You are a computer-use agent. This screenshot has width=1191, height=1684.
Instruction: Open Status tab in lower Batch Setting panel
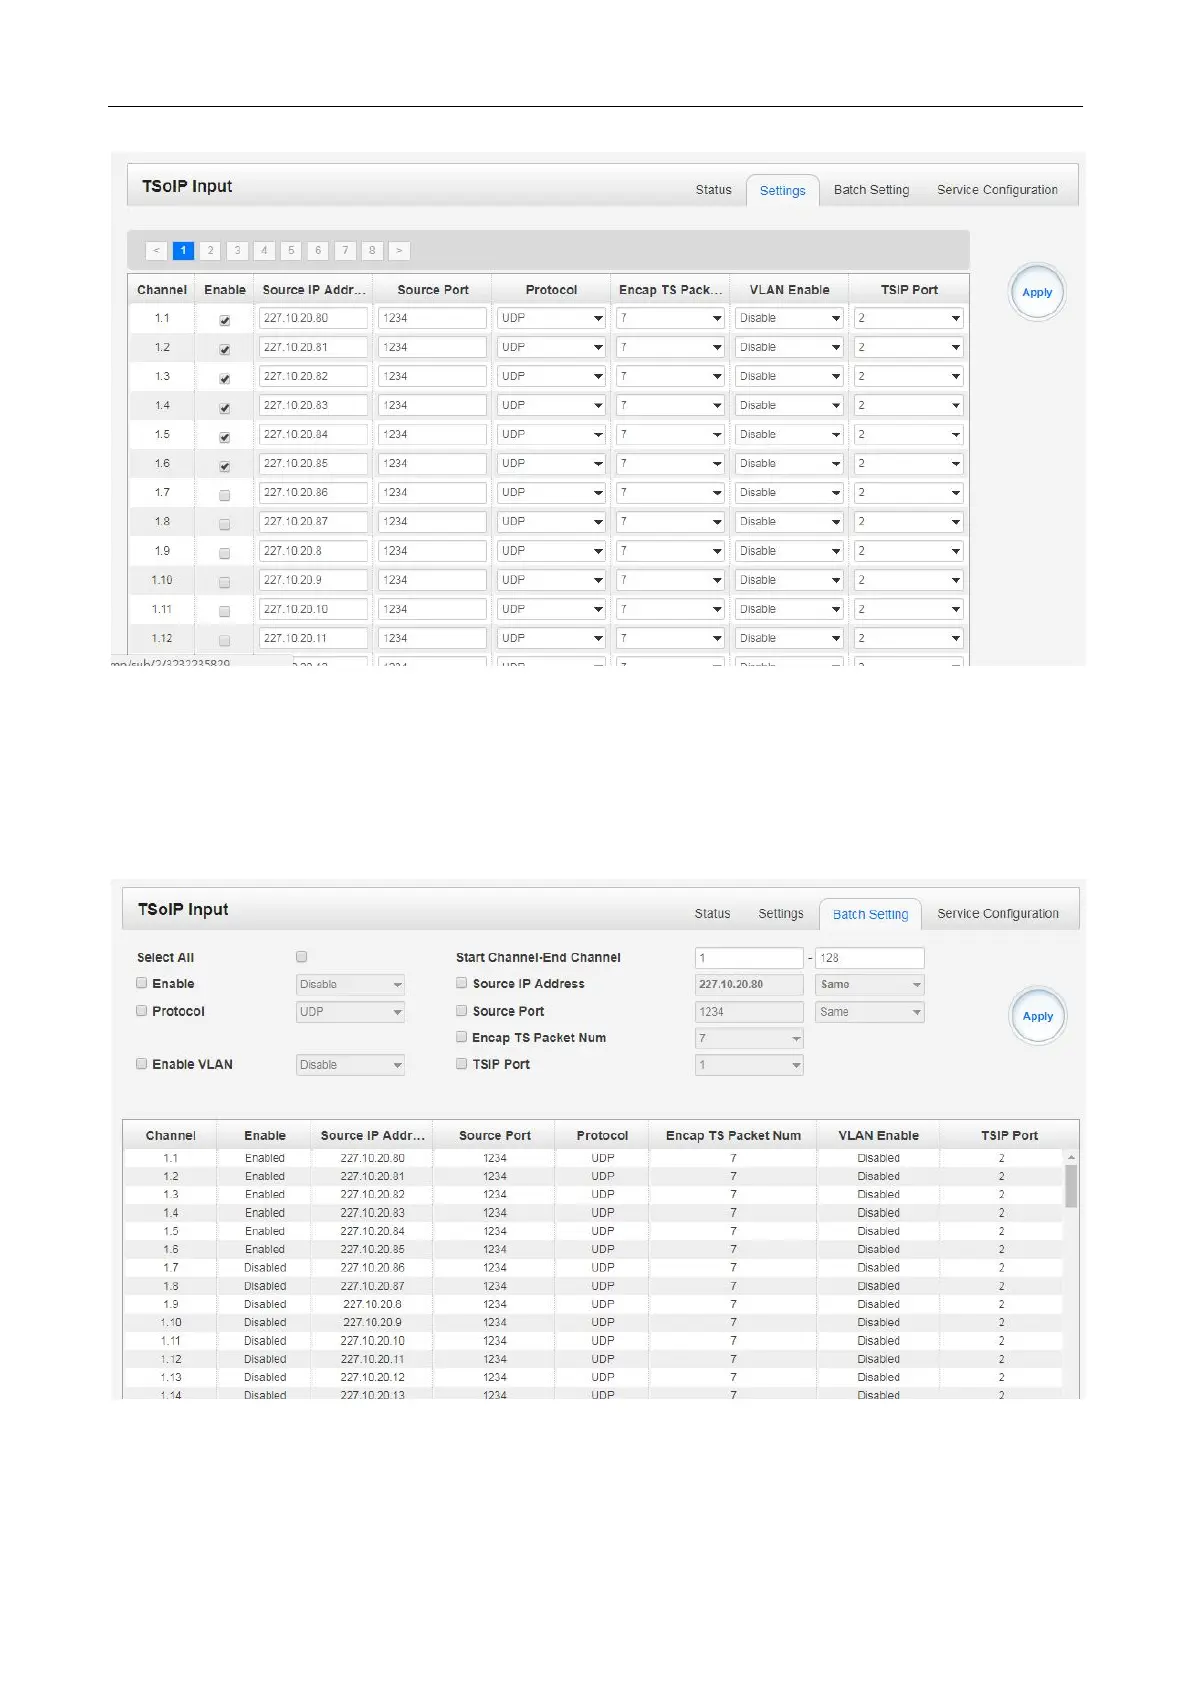(x=712, y=914)
